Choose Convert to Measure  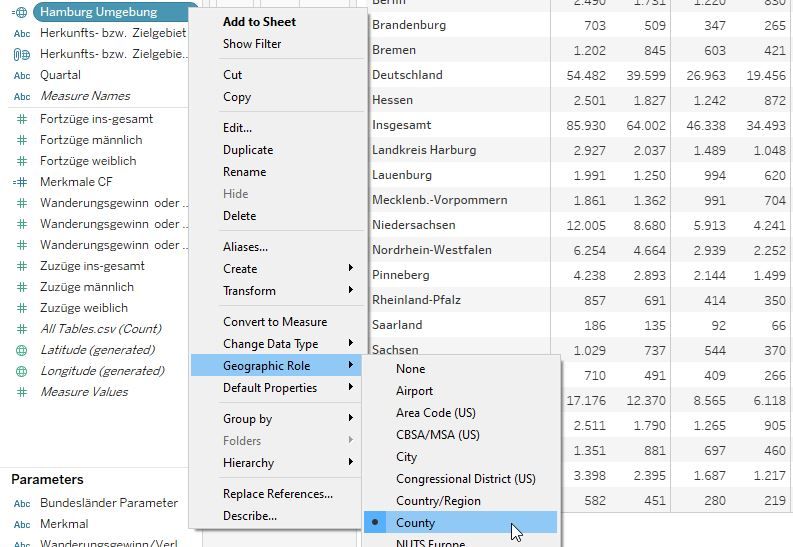(274, 322)
